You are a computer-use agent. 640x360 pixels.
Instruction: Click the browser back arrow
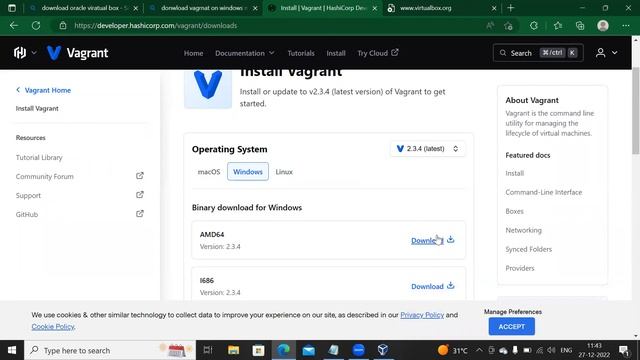pyautogui.click(x=14, y=26)
